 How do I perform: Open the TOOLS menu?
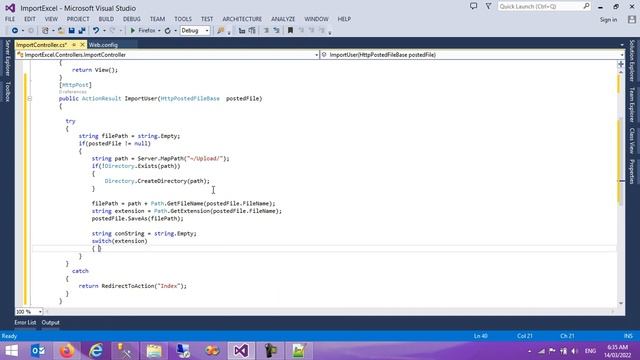tap(183, 19)
